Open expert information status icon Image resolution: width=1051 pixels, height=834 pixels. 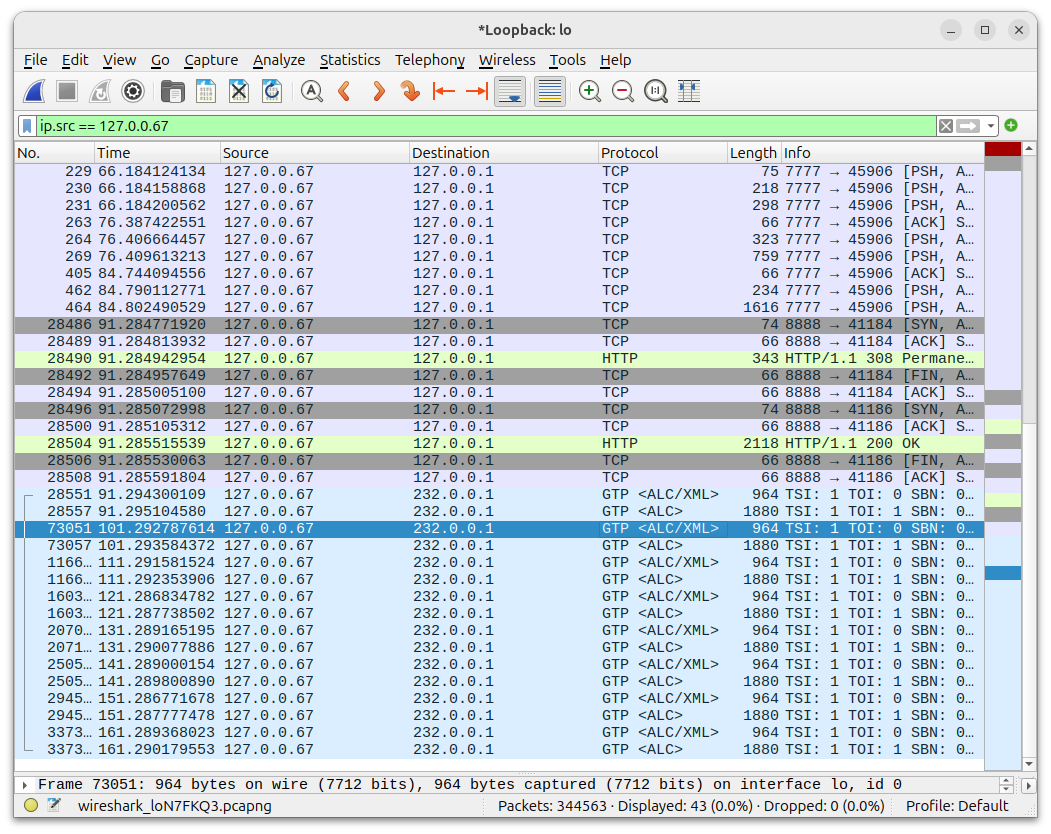tap(31, 805)
